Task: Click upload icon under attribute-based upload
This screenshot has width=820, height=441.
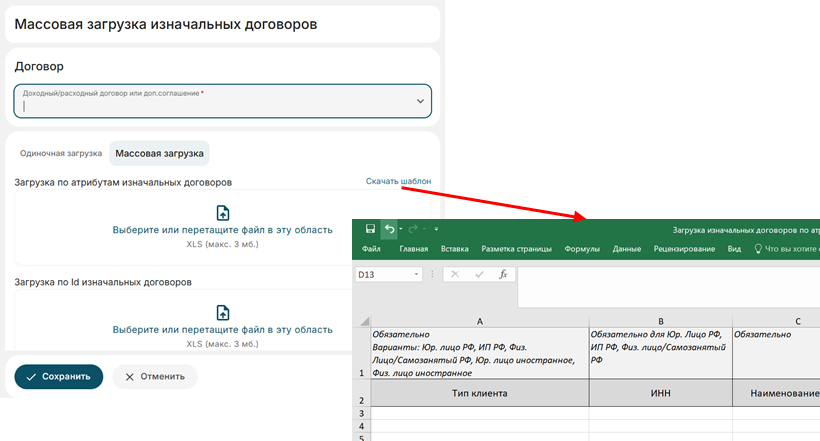Action: point(222,212)
